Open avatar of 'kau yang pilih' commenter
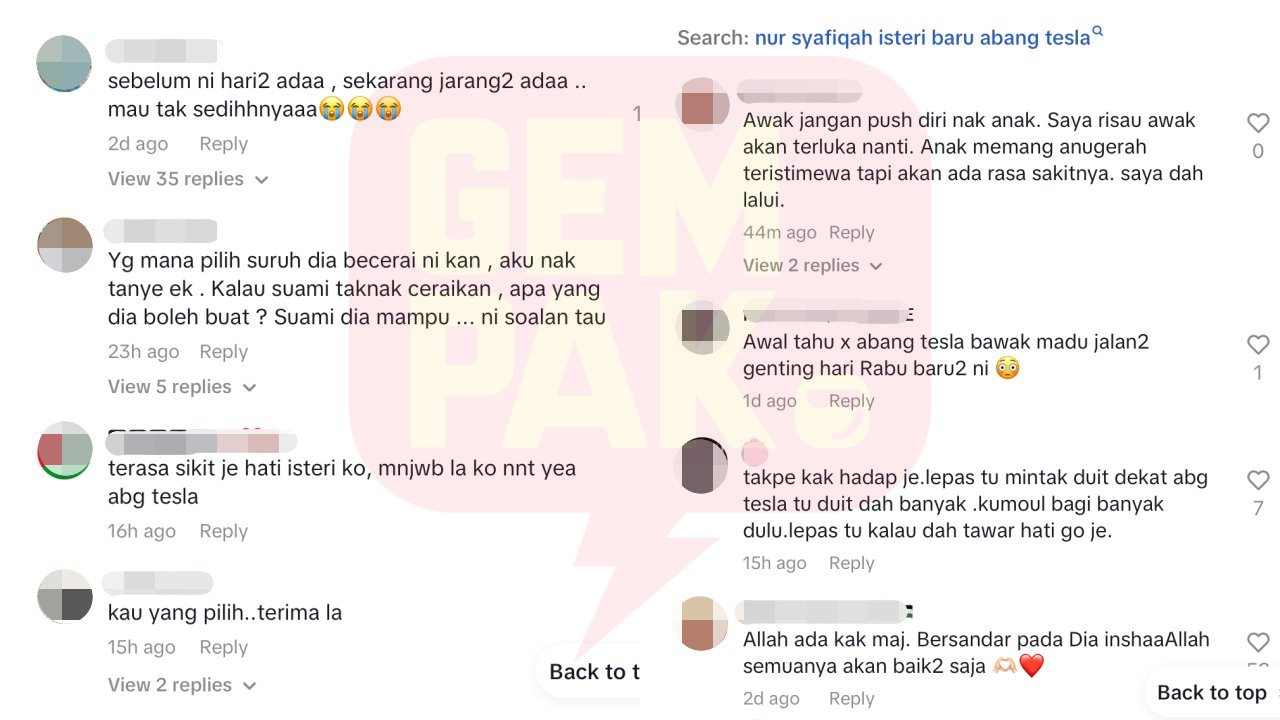Image resolution: width=1280 pixels, height=720 pixels. tap(64, 596)
